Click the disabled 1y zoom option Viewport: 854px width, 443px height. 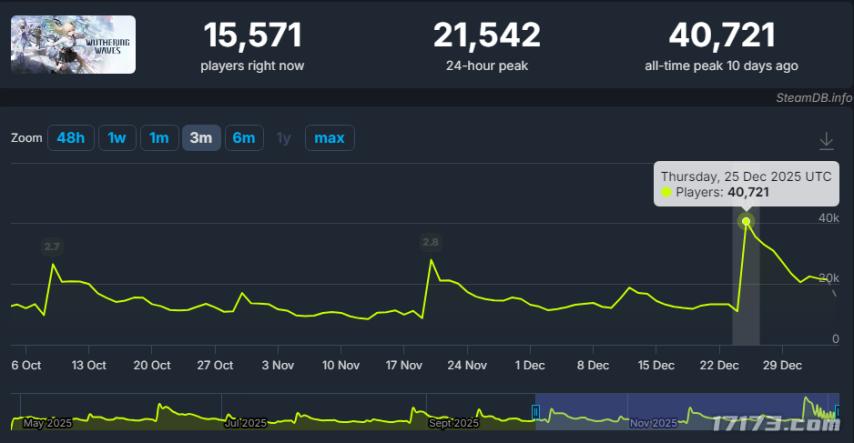point(284,138)
